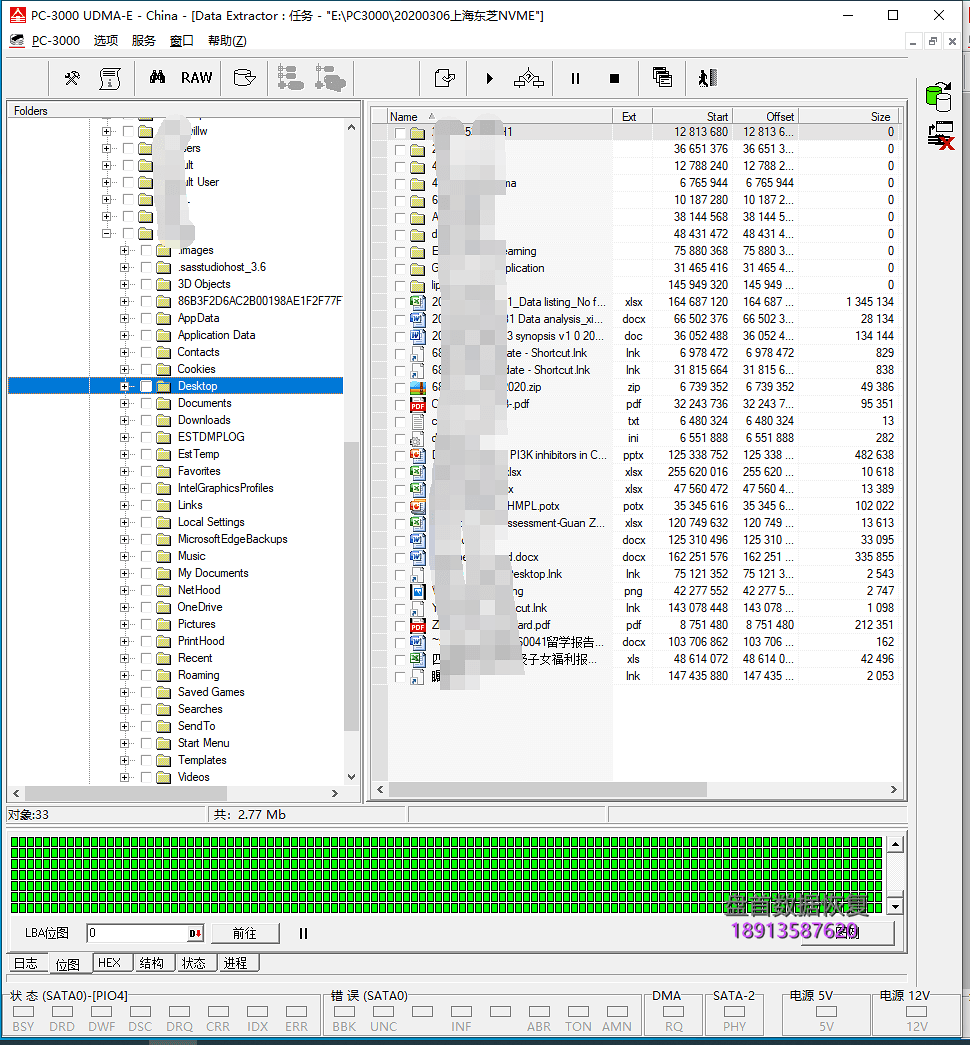Image resolution: width=970 pixels, height=1045 pixels.
Task: Expand the Desktop folder node
Action: point(124,387)
